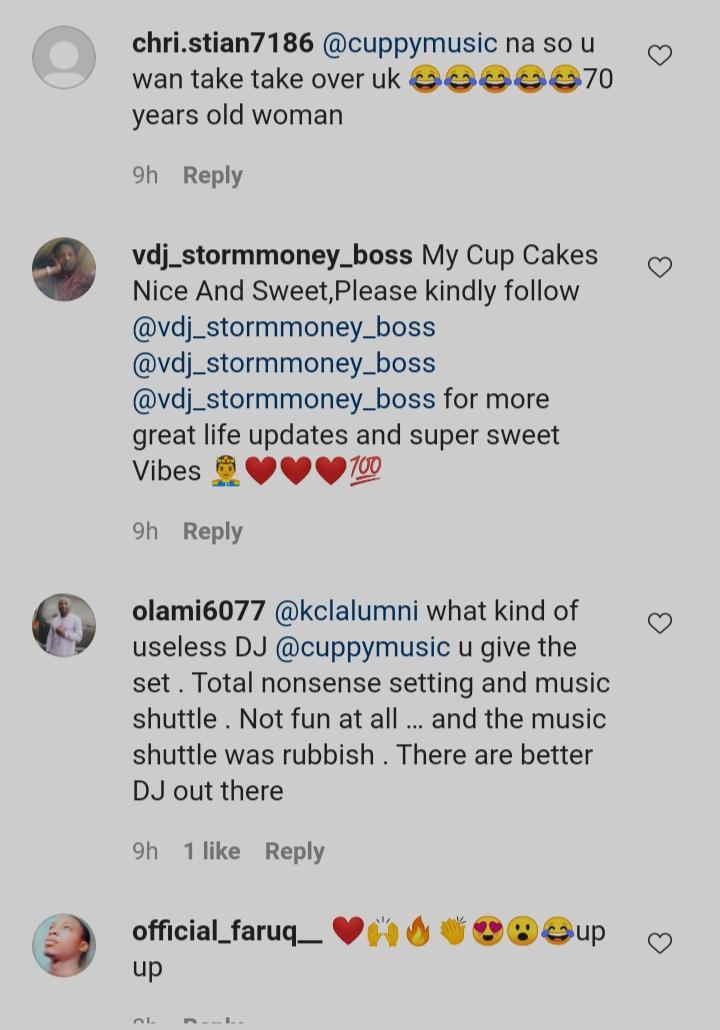Open the vdj_stormmoney_boss username in bold
Image resolution: width=720 pixels, height=1030 pixels.
272,255
